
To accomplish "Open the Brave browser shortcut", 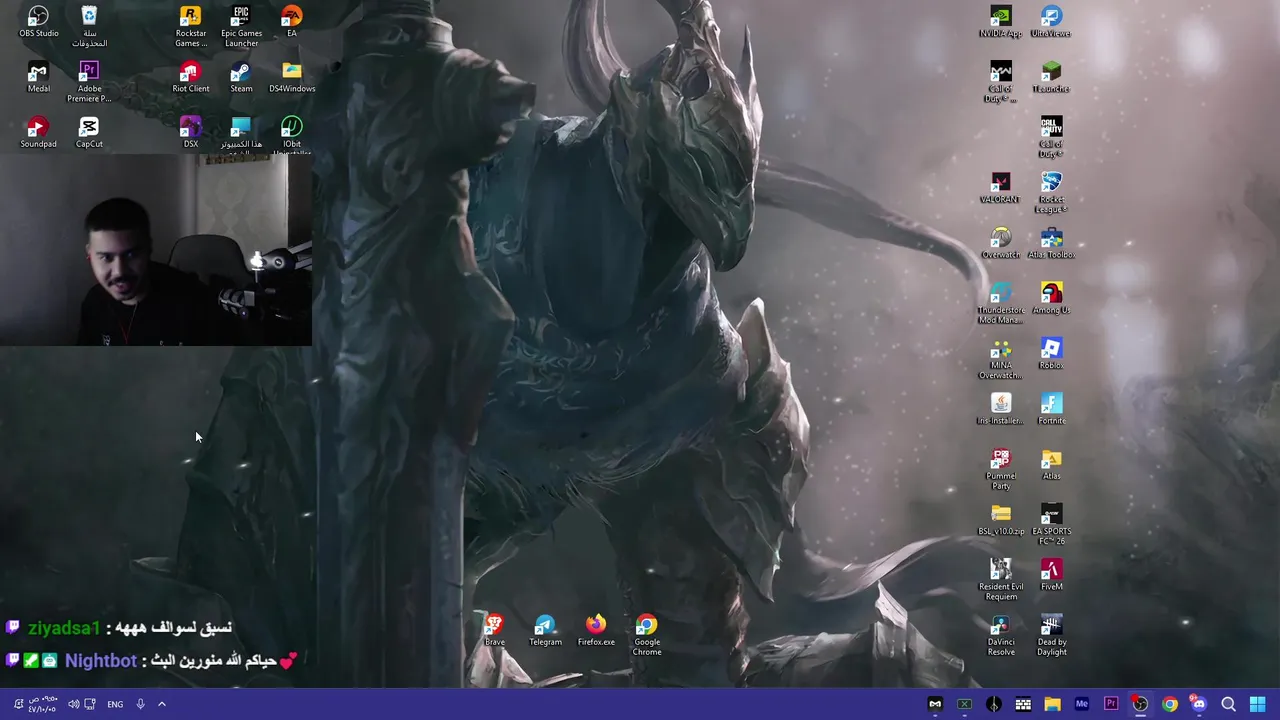I will point(494,630).
